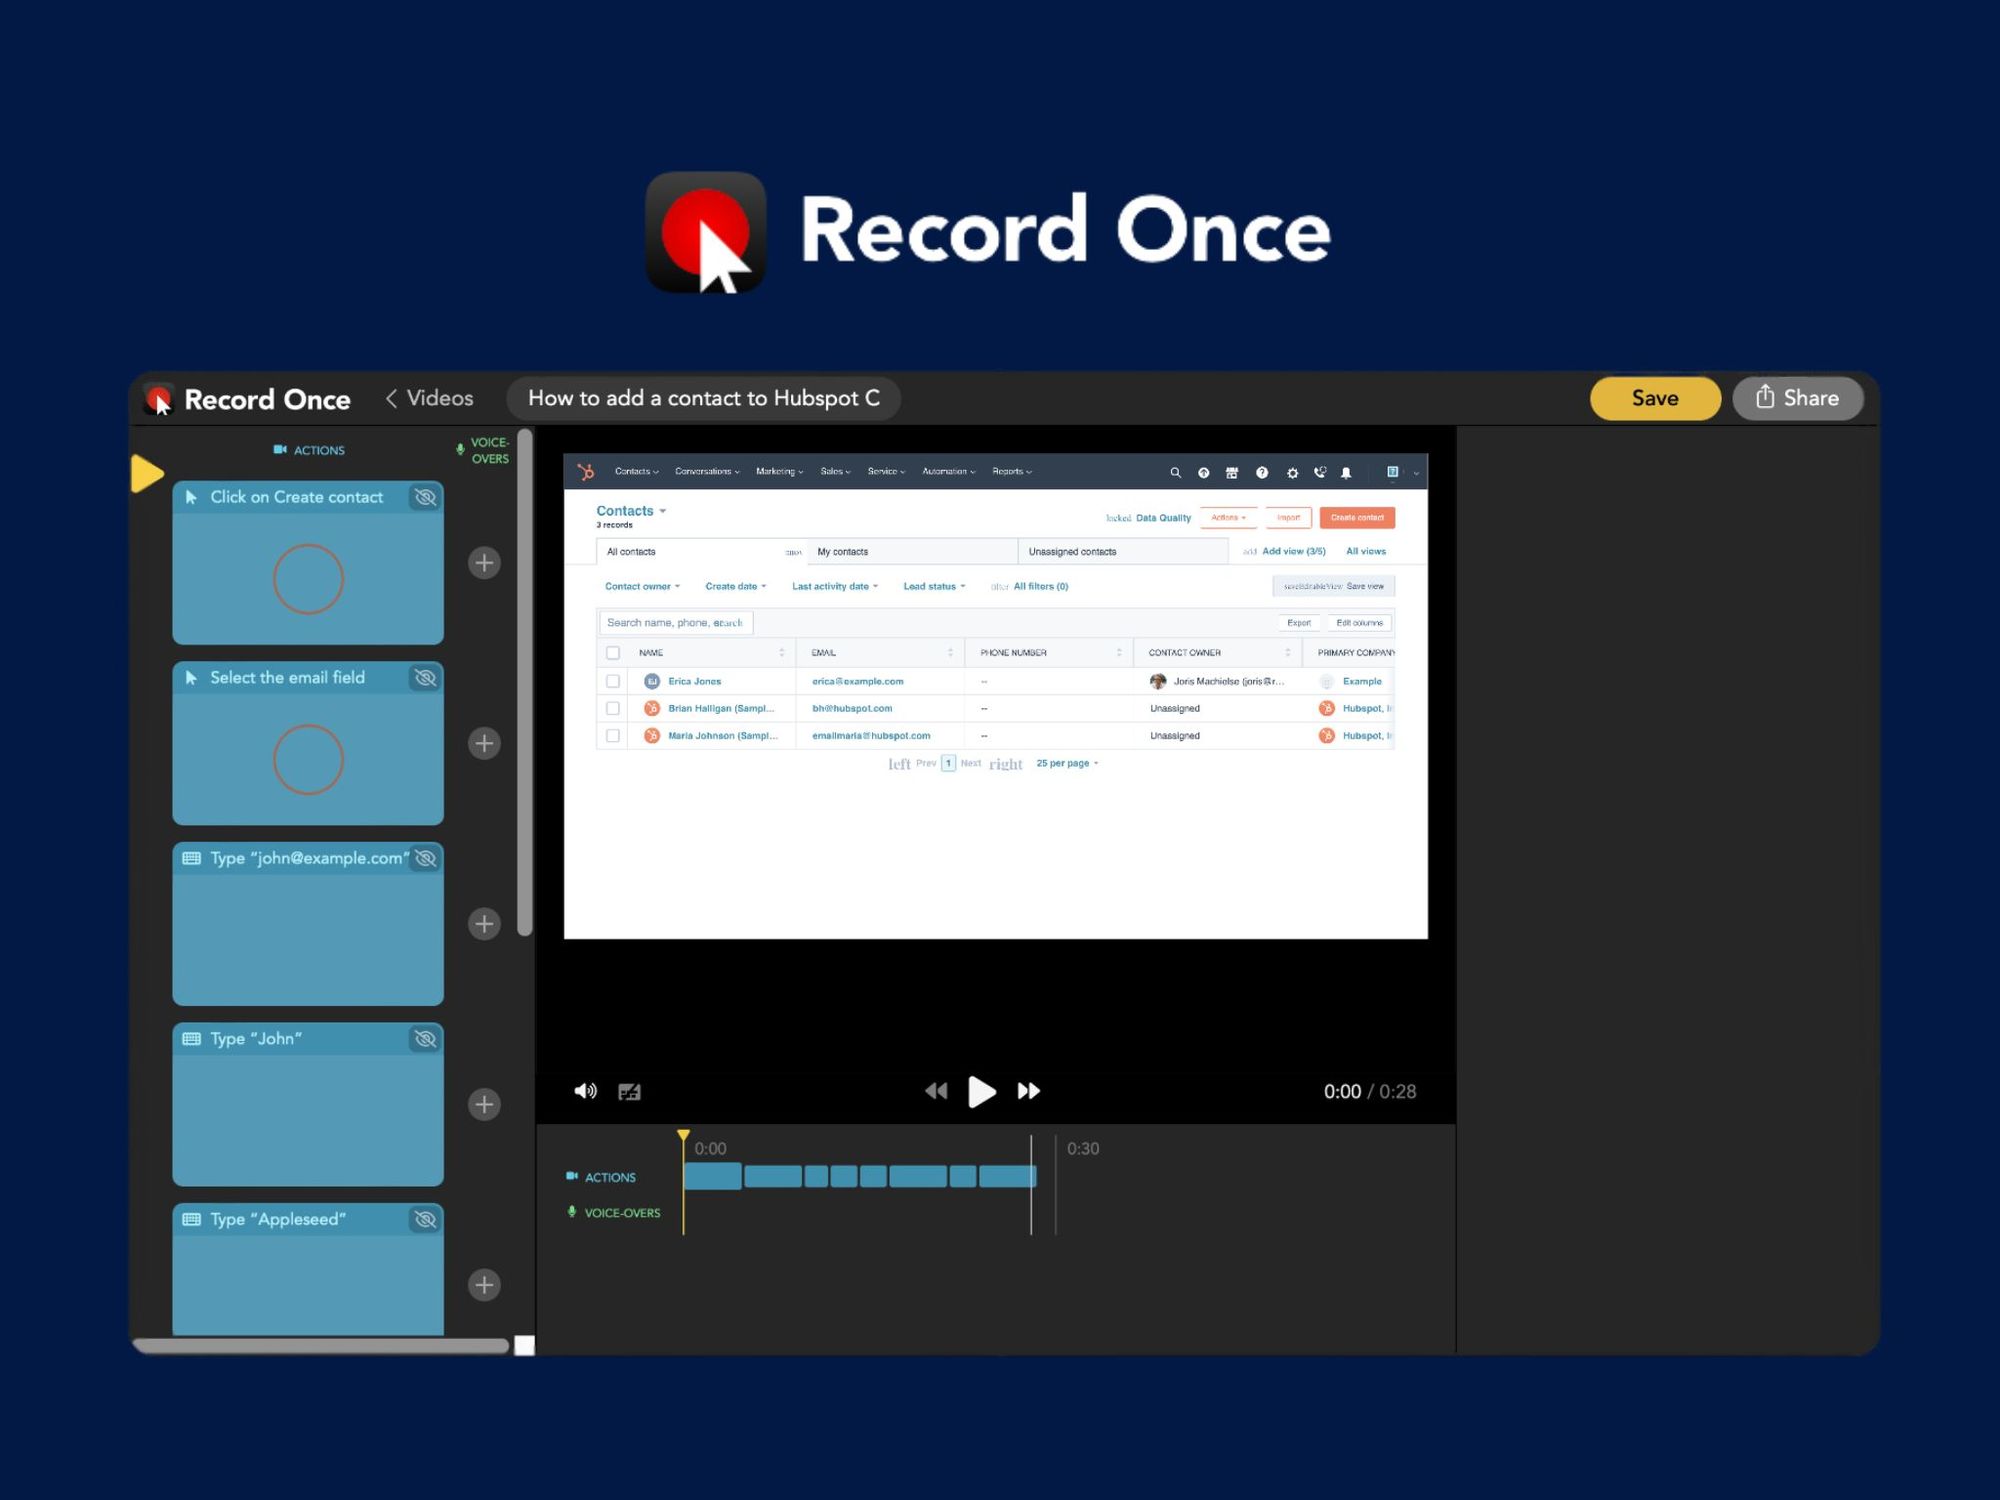2000x1500 pixels.
Task: Edit the video title field
Action: pyautogui.click(x=703, y=398)
